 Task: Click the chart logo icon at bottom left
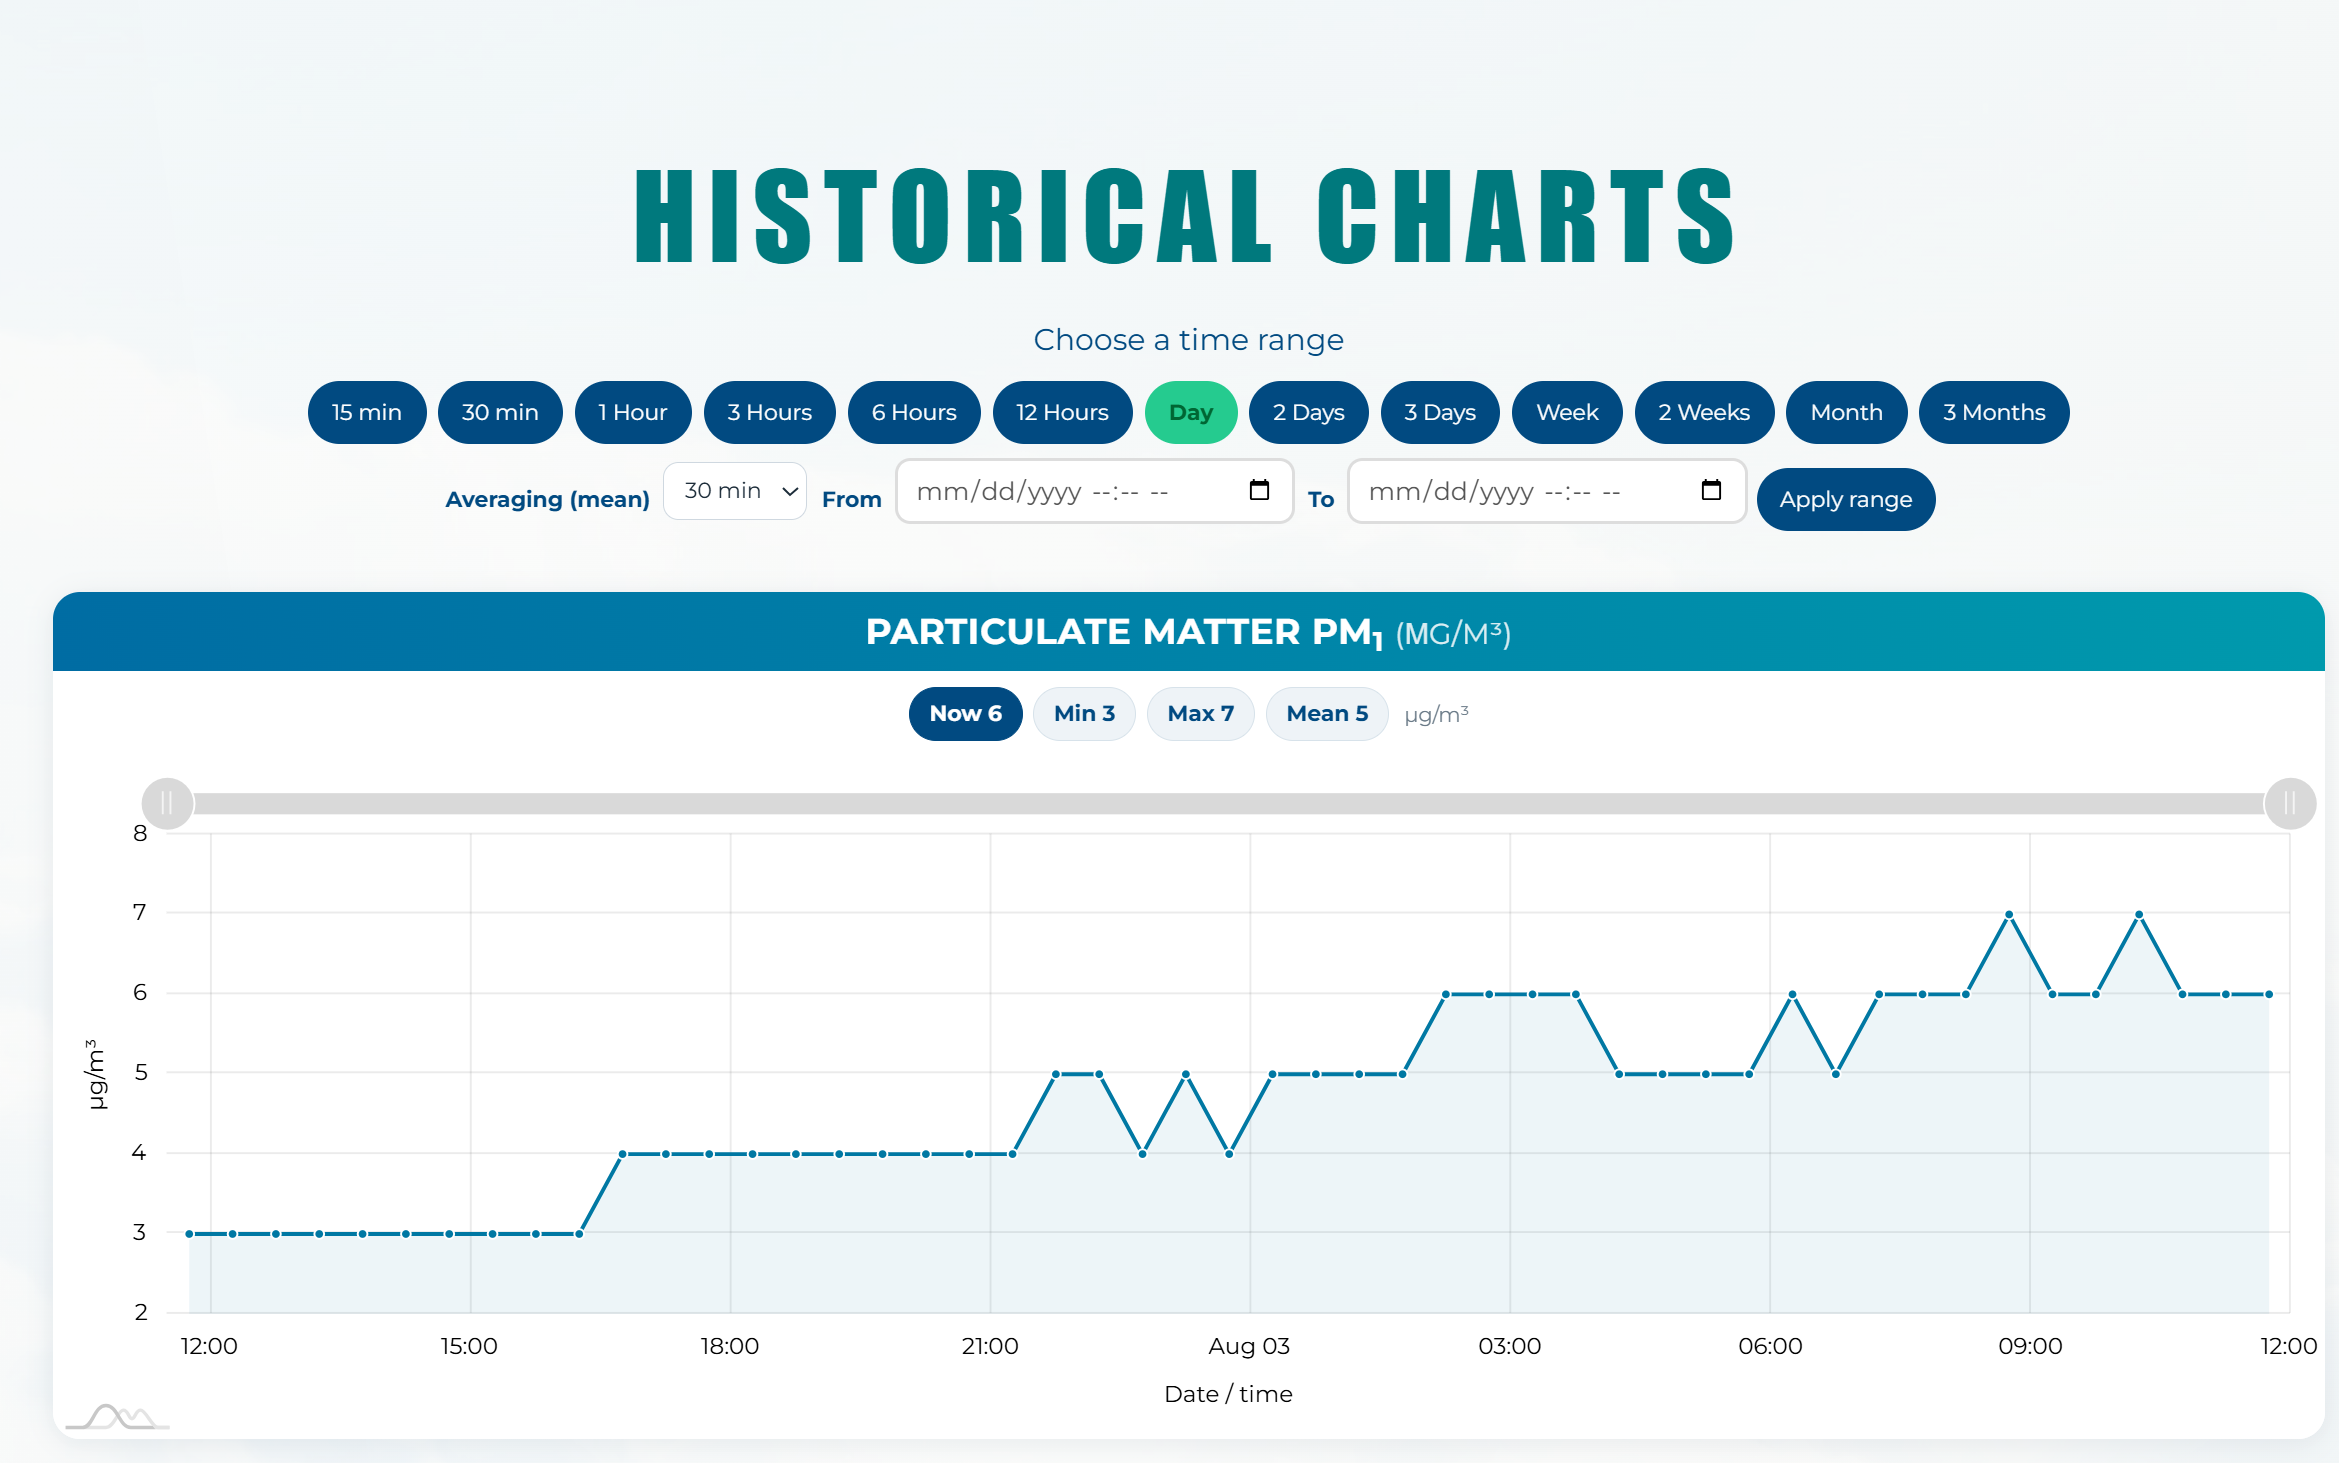117,1417
